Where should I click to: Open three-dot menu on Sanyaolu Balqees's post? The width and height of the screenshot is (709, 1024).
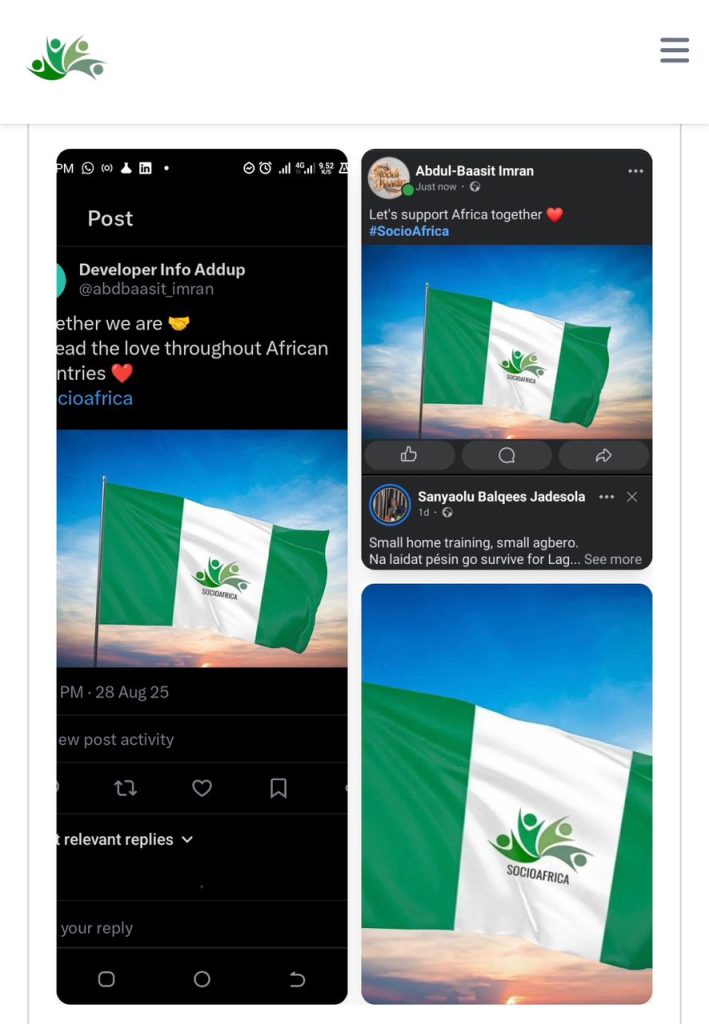coord(606,497)
